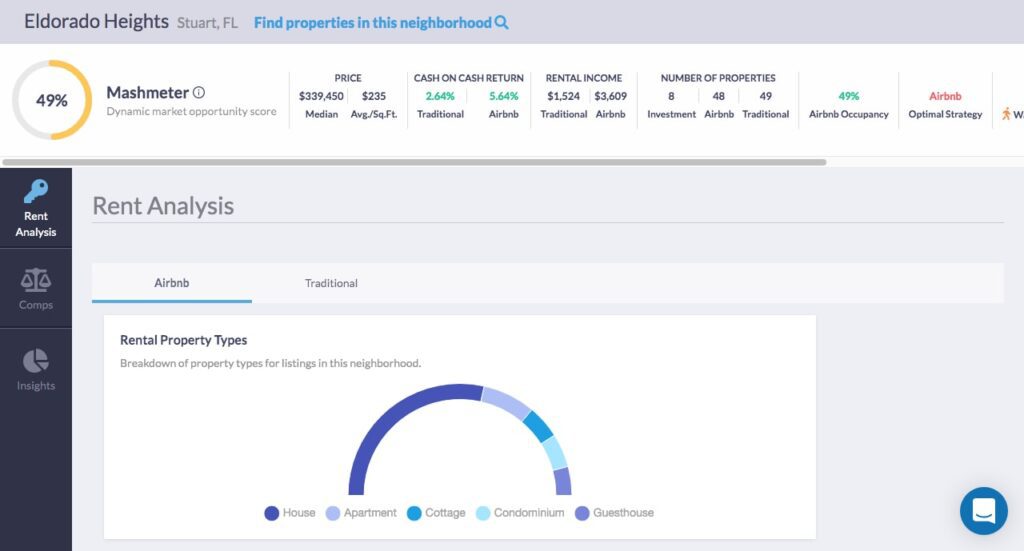Screen dimensions: 1024x551
Task: Click the Rent Analysis key icon
Action: click(x=36, y=191)
